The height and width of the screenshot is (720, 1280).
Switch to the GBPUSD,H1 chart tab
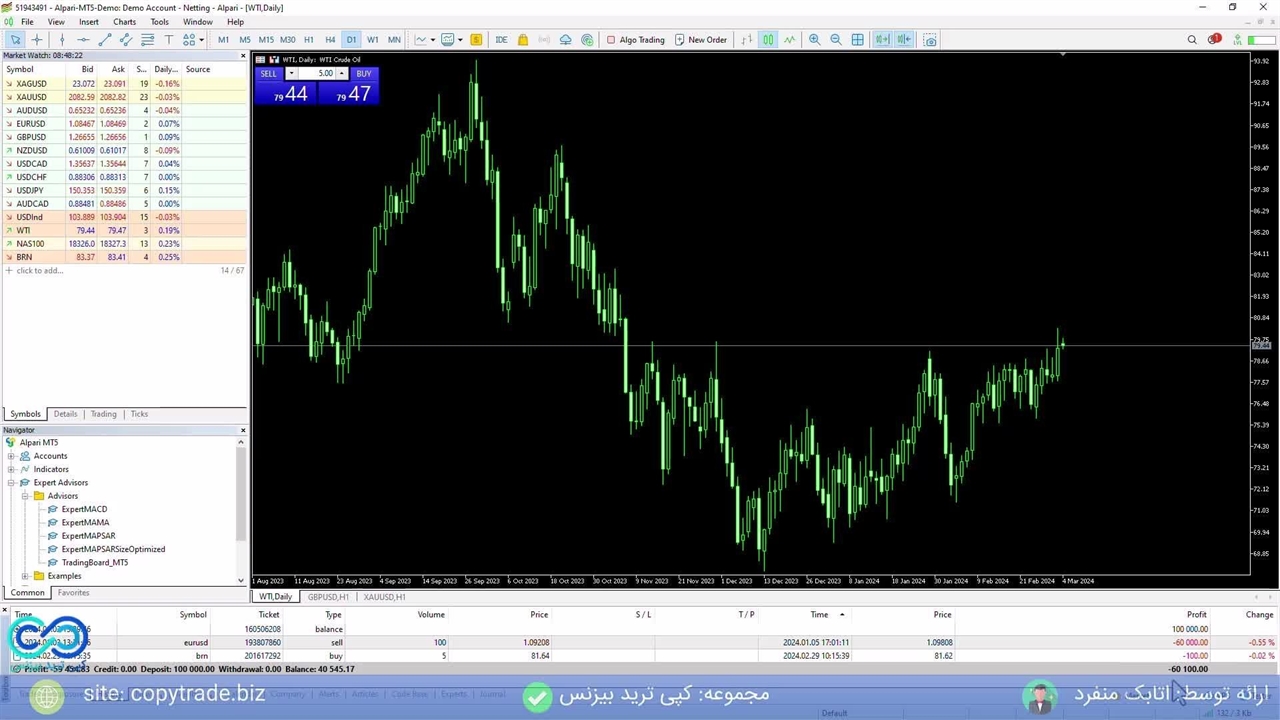328,597
